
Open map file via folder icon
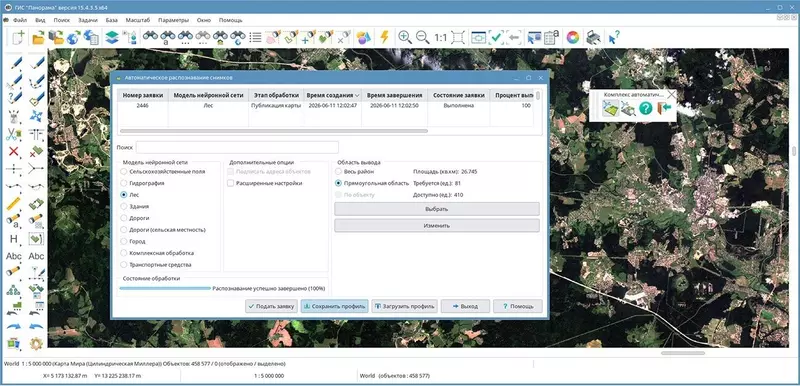pyautogui.click(x=38, y=38)
